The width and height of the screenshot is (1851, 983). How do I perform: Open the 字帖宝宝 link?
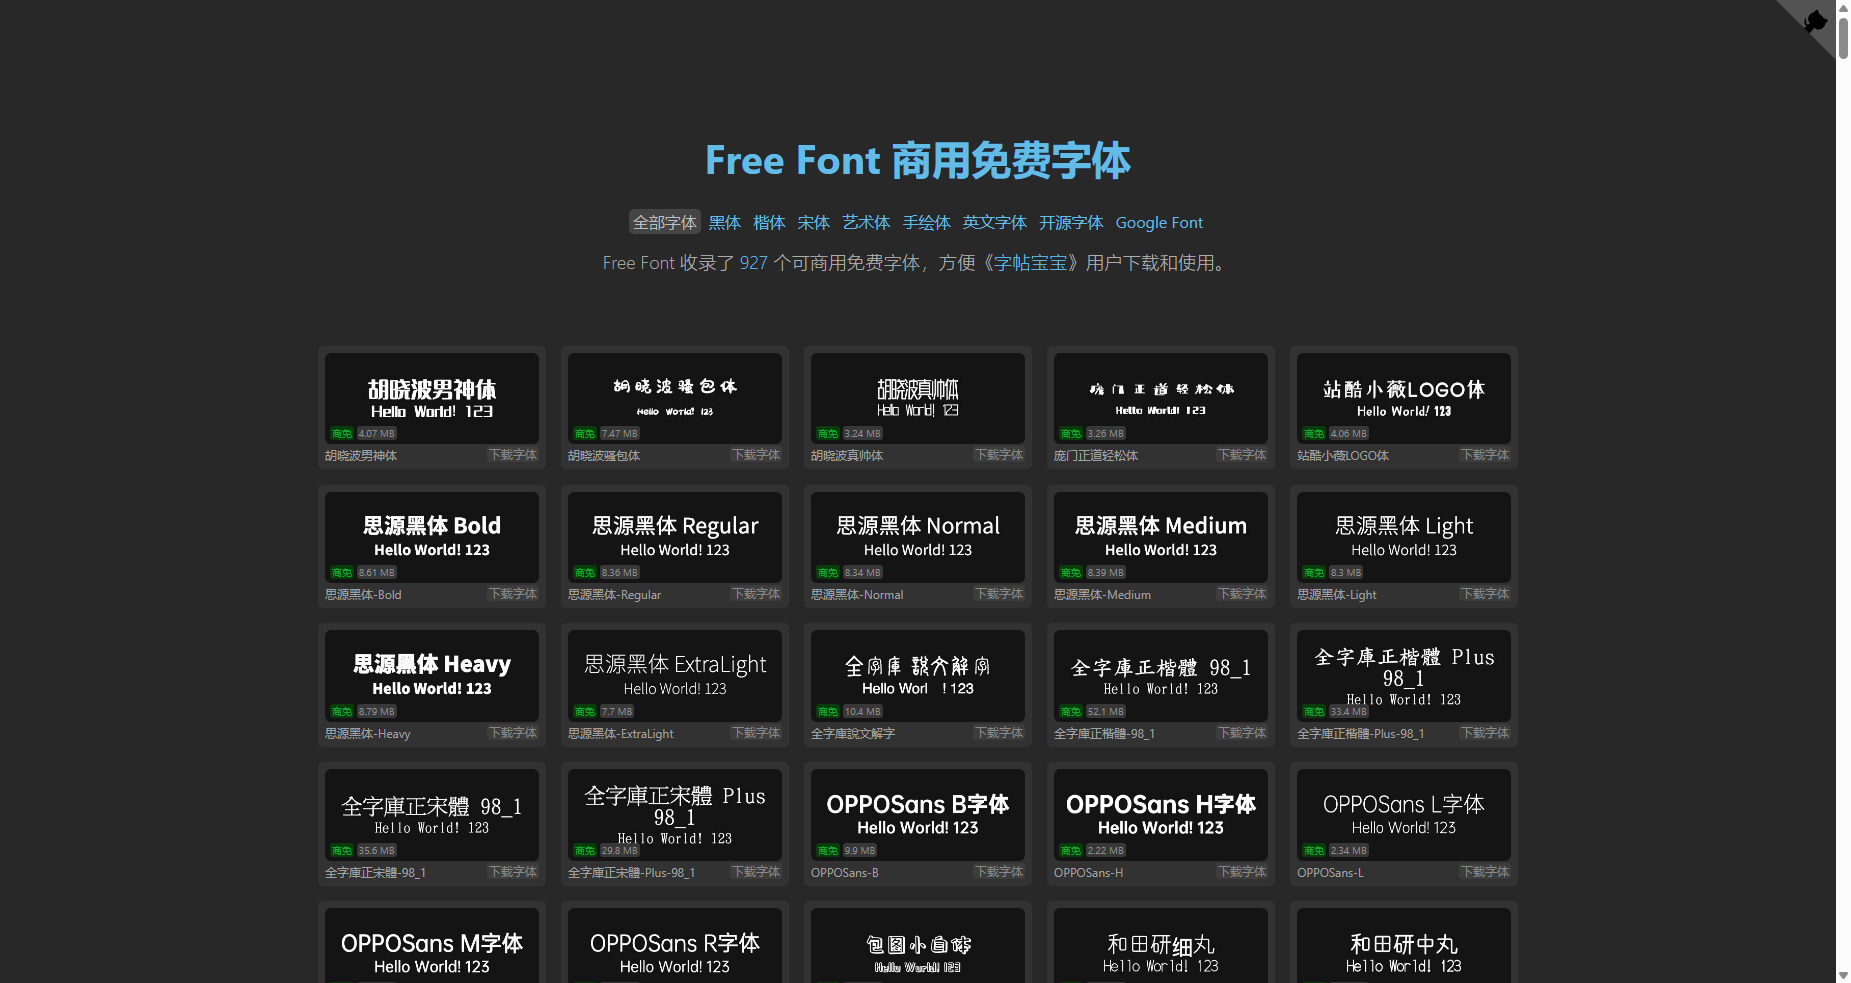tap(1030, 263)
